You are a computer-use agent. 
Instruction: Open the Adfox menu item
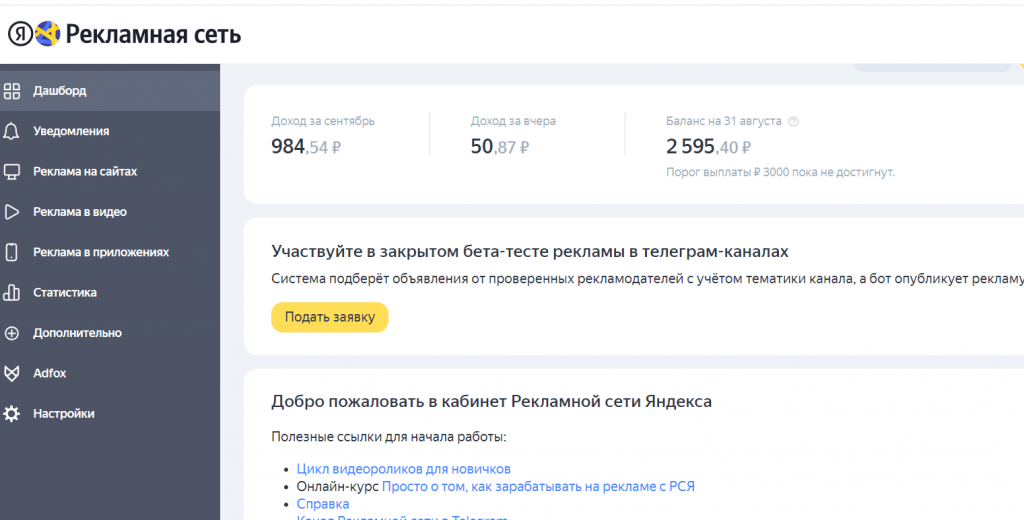click(x=110, y=374)
